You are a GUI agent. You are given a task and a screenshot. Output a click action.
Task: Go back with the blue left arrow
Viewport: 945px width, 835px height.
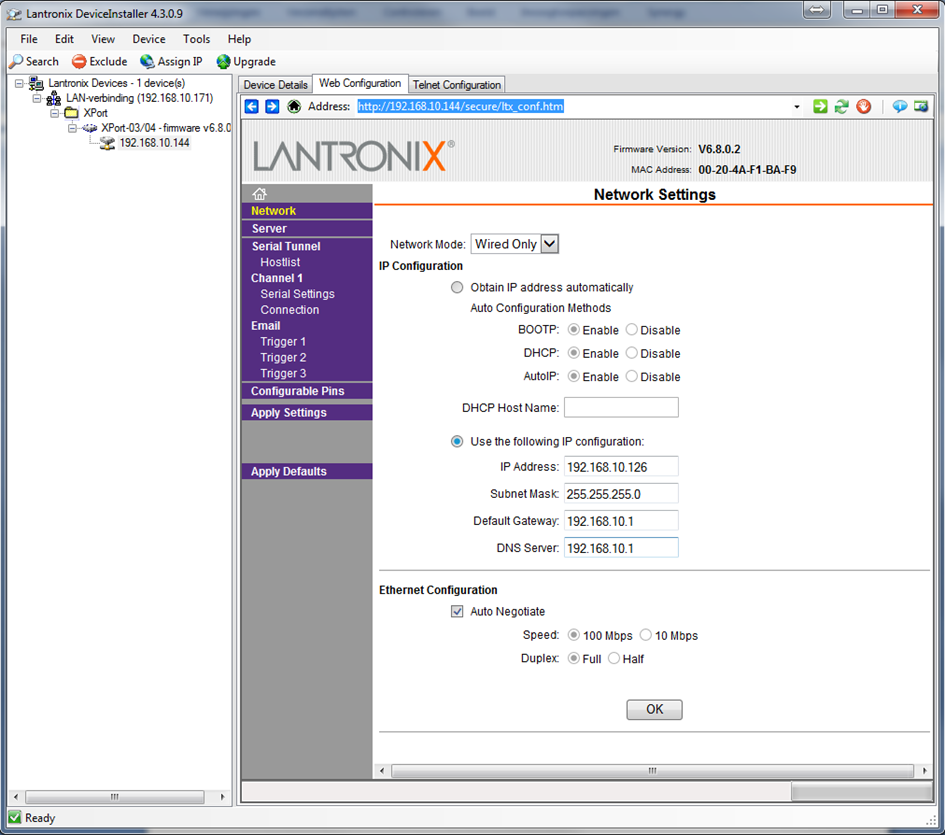252,107
